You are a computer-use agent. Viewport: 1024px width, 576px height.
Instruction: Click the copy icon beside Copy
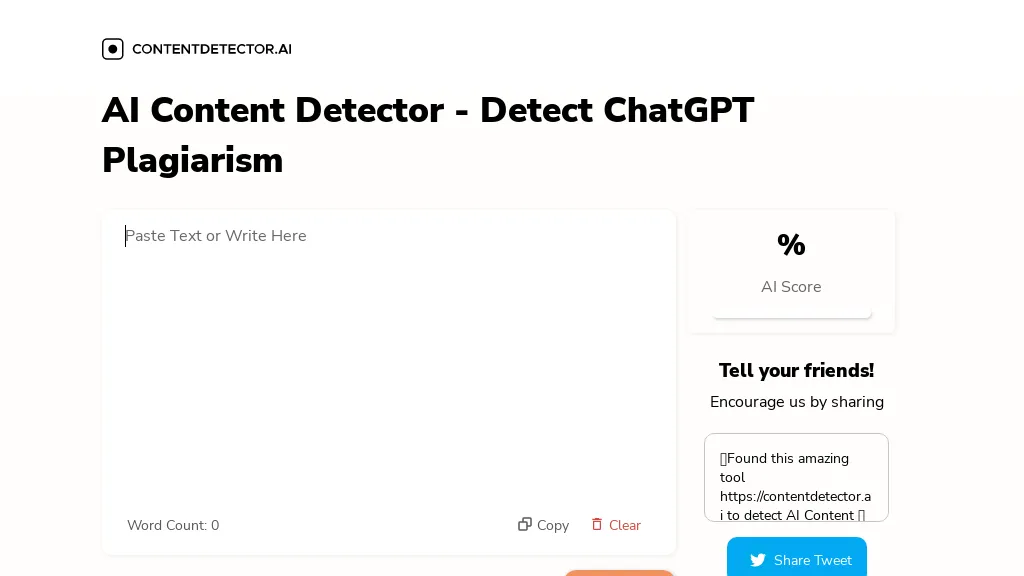coord(525,524)
